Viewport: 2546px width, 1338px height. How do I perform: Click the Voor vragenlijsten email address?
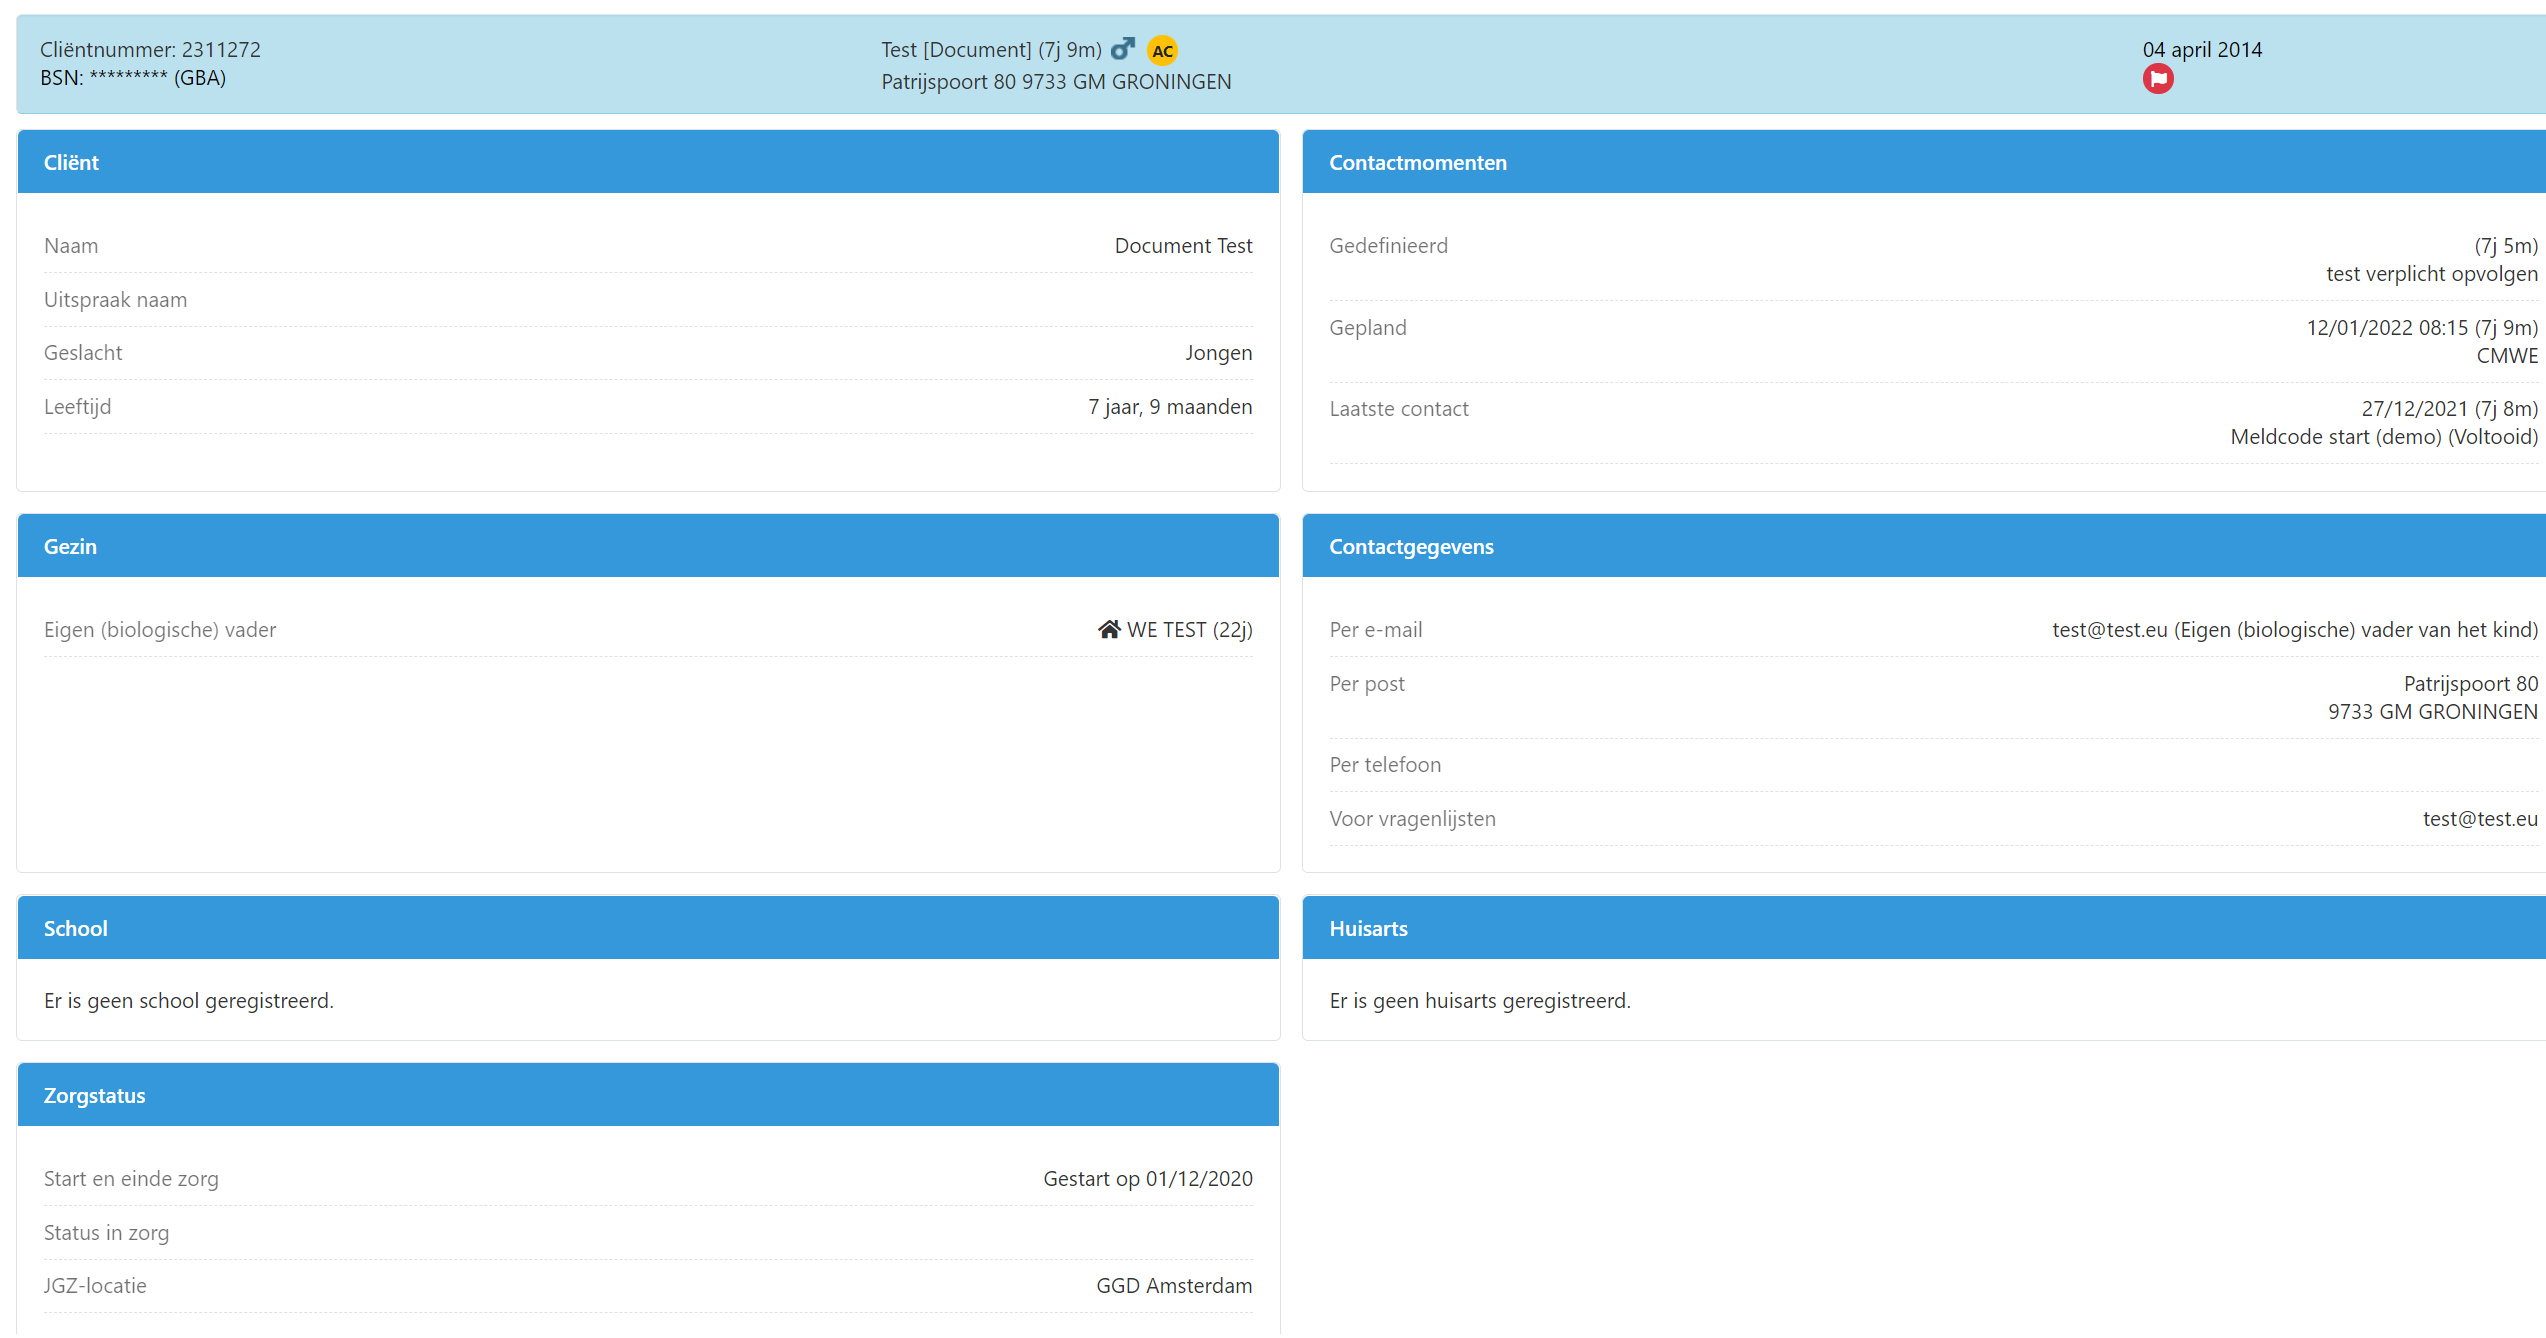pyautogui.click(x=2479, y=819)
